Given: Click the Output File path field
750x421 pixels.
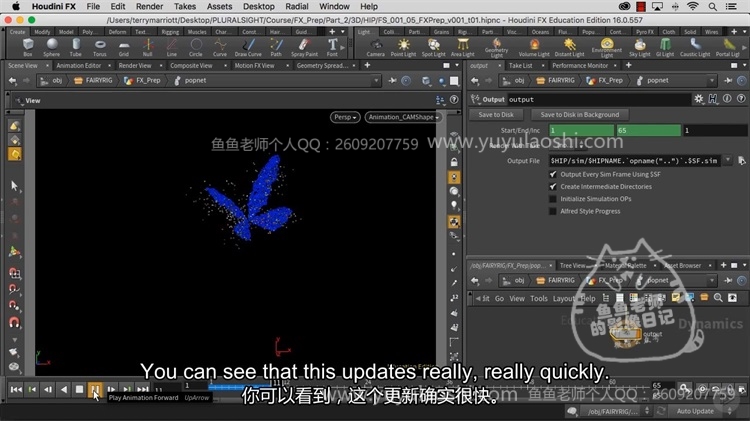Looking at the screenshot, I should click(635, 161).
